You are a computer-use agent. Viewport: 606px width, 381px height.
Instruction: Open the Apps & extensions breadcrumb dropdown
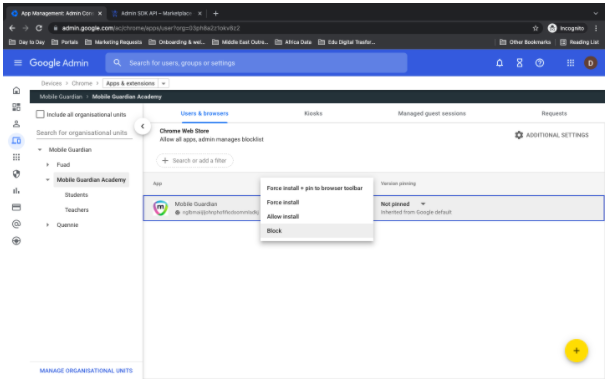(x=164, y=83)
